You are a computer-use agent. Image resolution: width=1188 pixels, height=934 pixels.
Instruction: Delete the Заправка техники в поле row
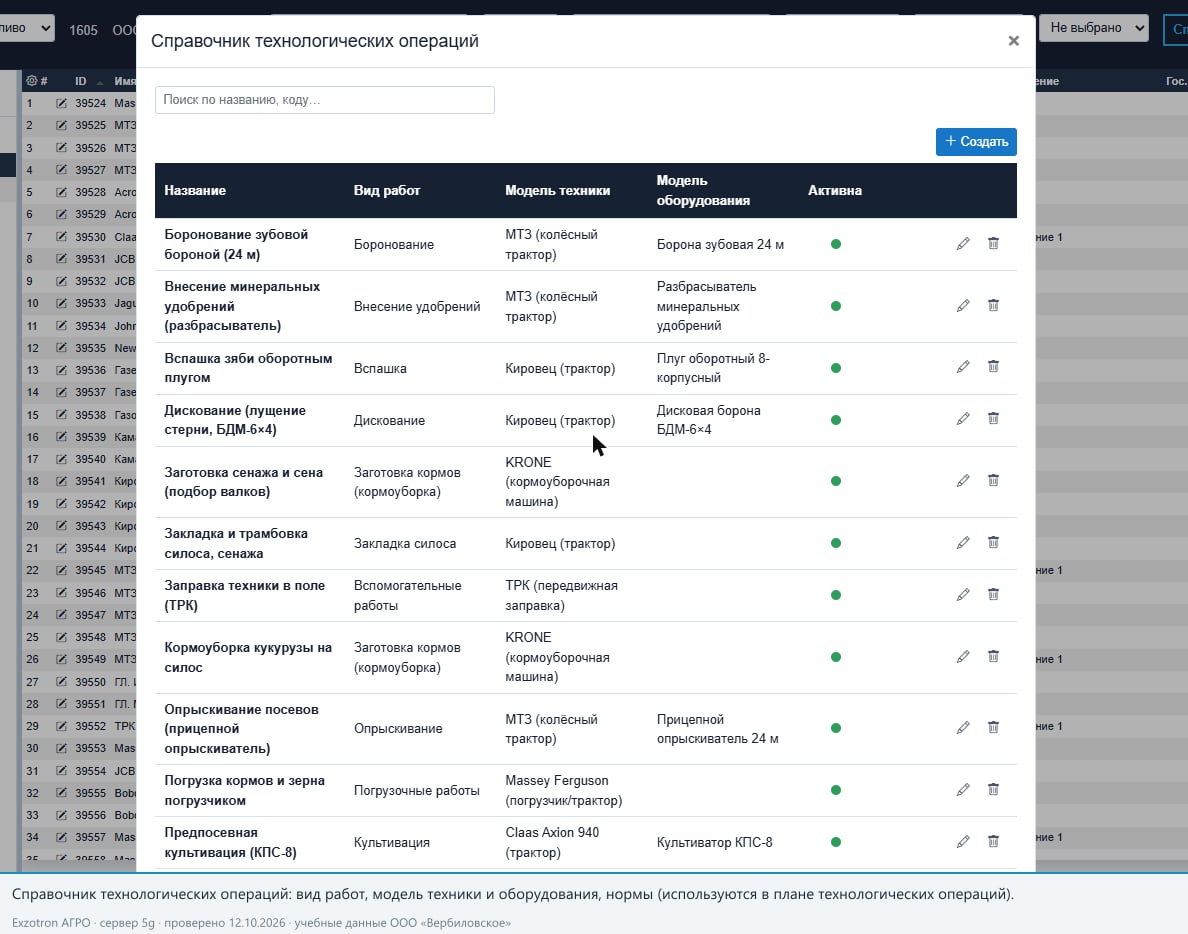[x=993, y=594]
